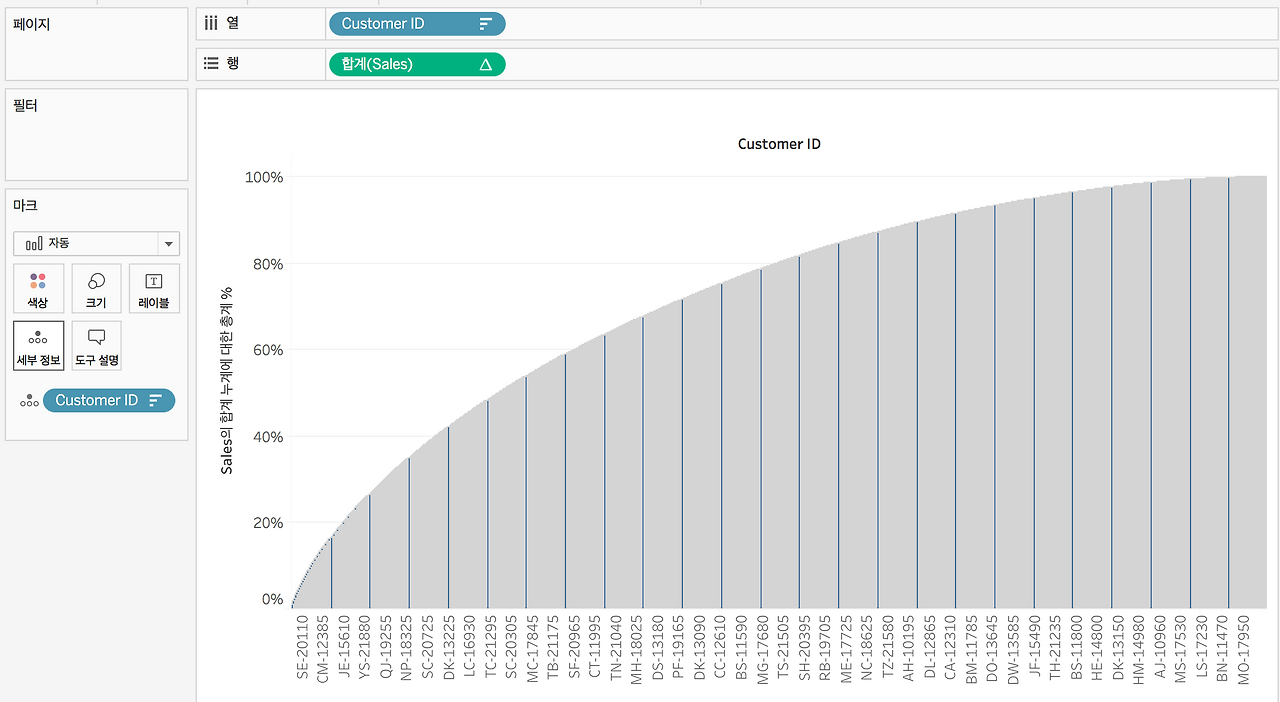The image size is (1280, 702).
Task: Click the CT-11995 customer label
Action: [x=594, y=648]
